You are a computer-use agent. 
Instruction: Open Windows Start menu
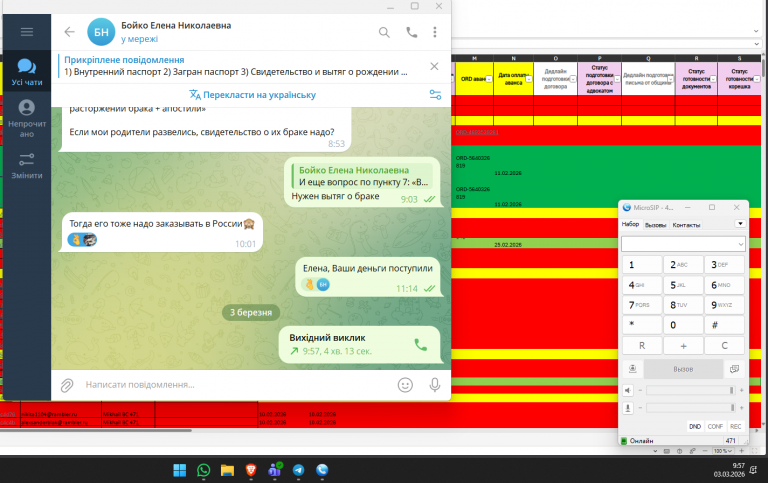180,470
